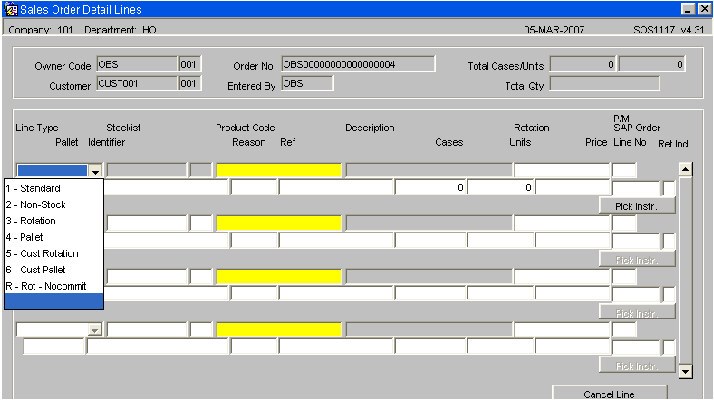Click first line's yellow Product Code field
Viewport: 714px width, 400px height.
(279, 170)
